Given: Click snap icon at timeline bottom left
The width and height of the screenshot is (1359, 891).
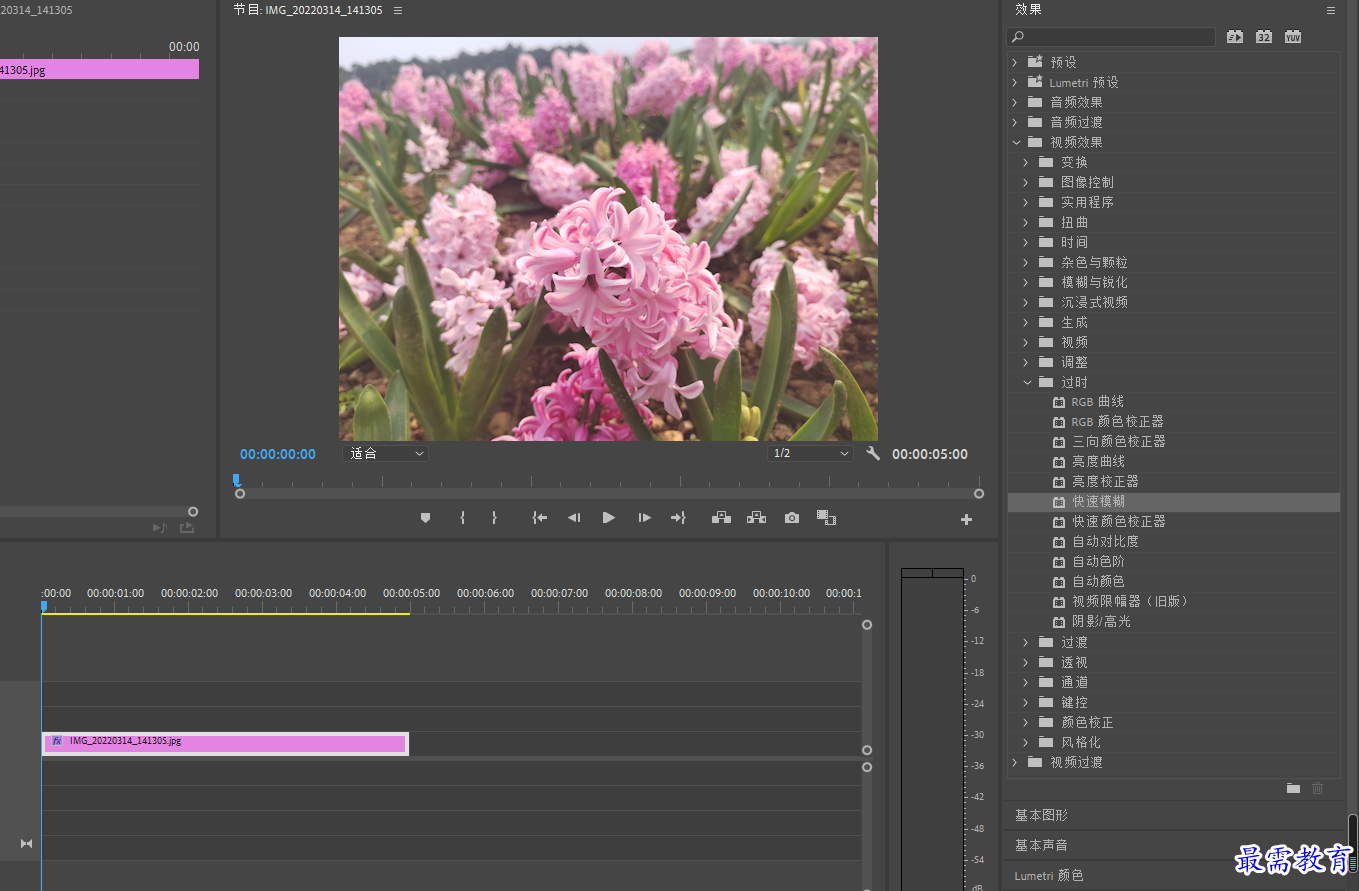Looking at the screenshot, I should (x=26, y=844).
